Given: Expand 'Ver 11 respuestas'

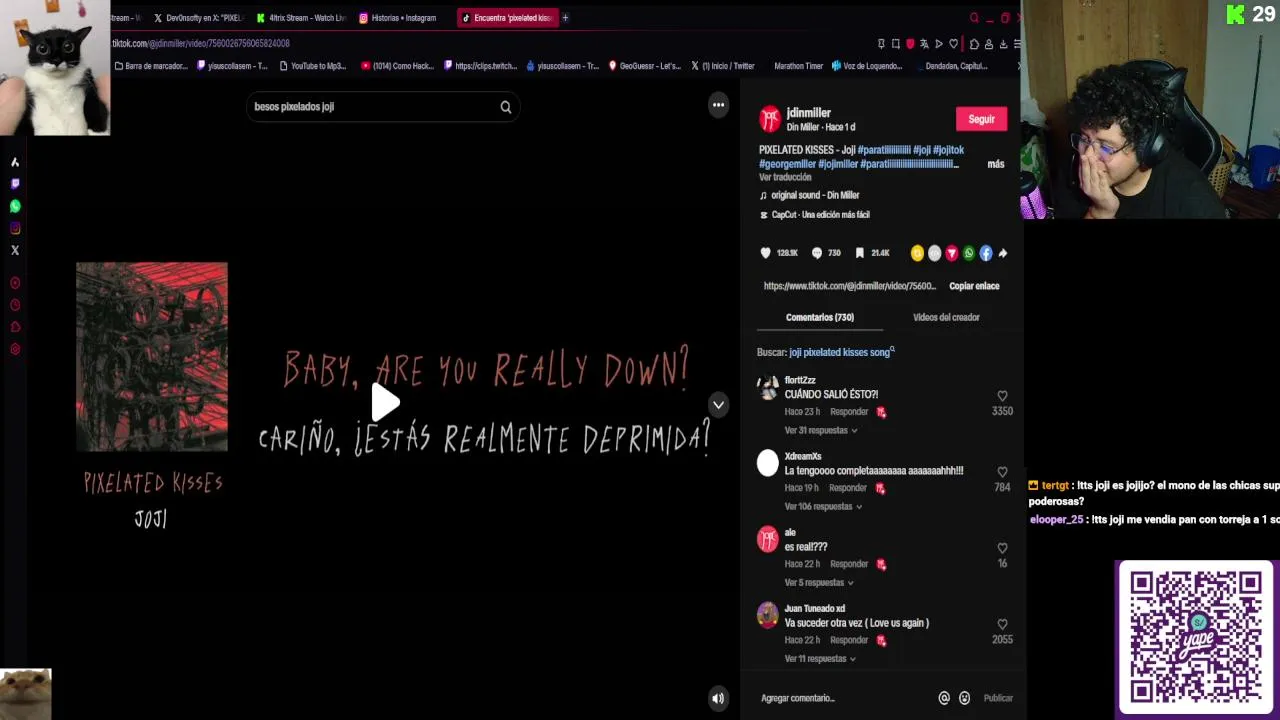Looking at the screenshot, I should click(821, 659).
